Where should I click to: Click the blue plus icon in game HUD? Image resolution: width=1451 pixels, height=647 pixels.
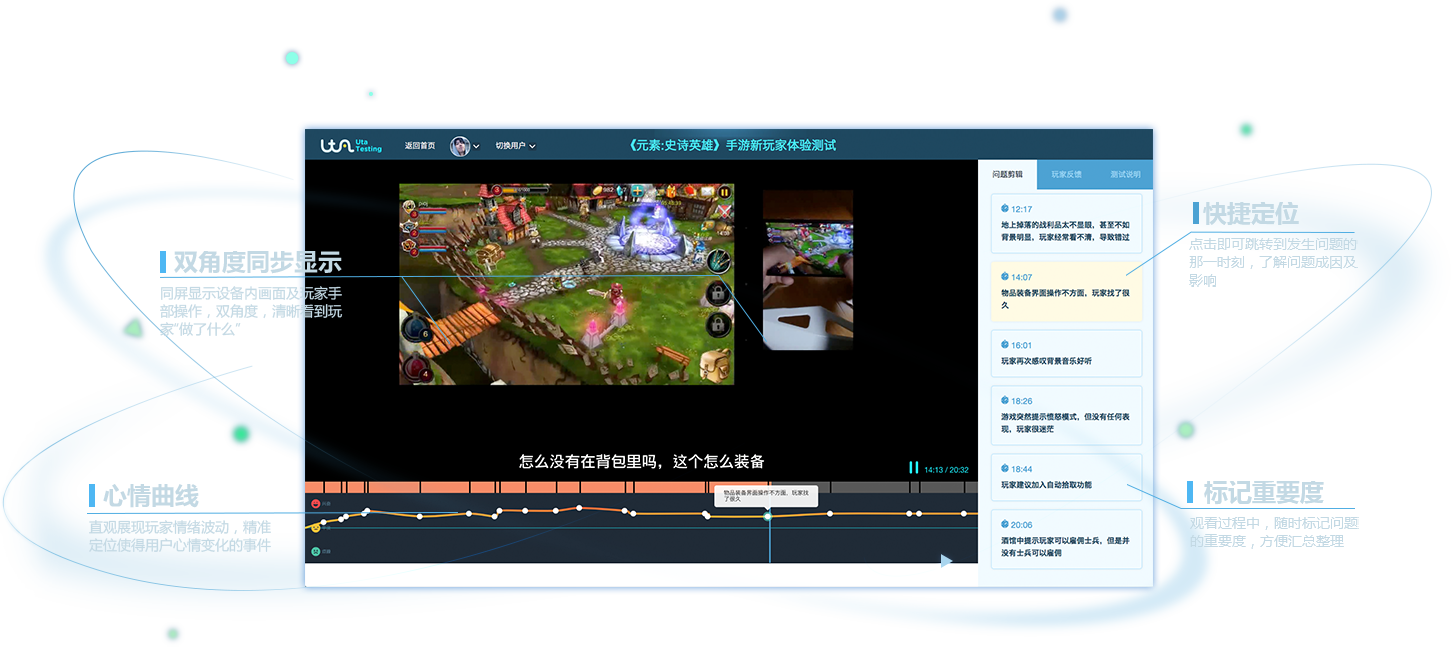(637, 191)
